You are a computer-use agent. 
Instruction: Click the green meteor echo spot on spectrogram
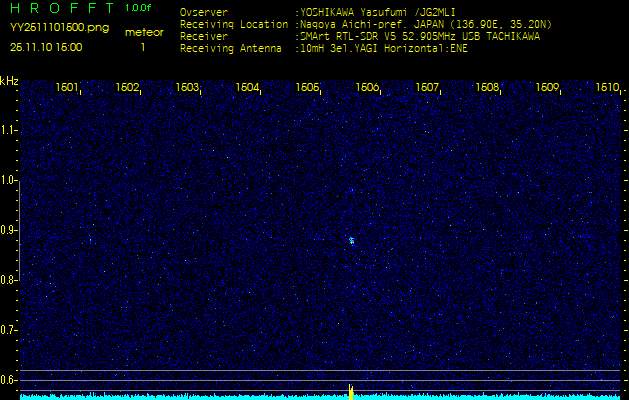351,240
